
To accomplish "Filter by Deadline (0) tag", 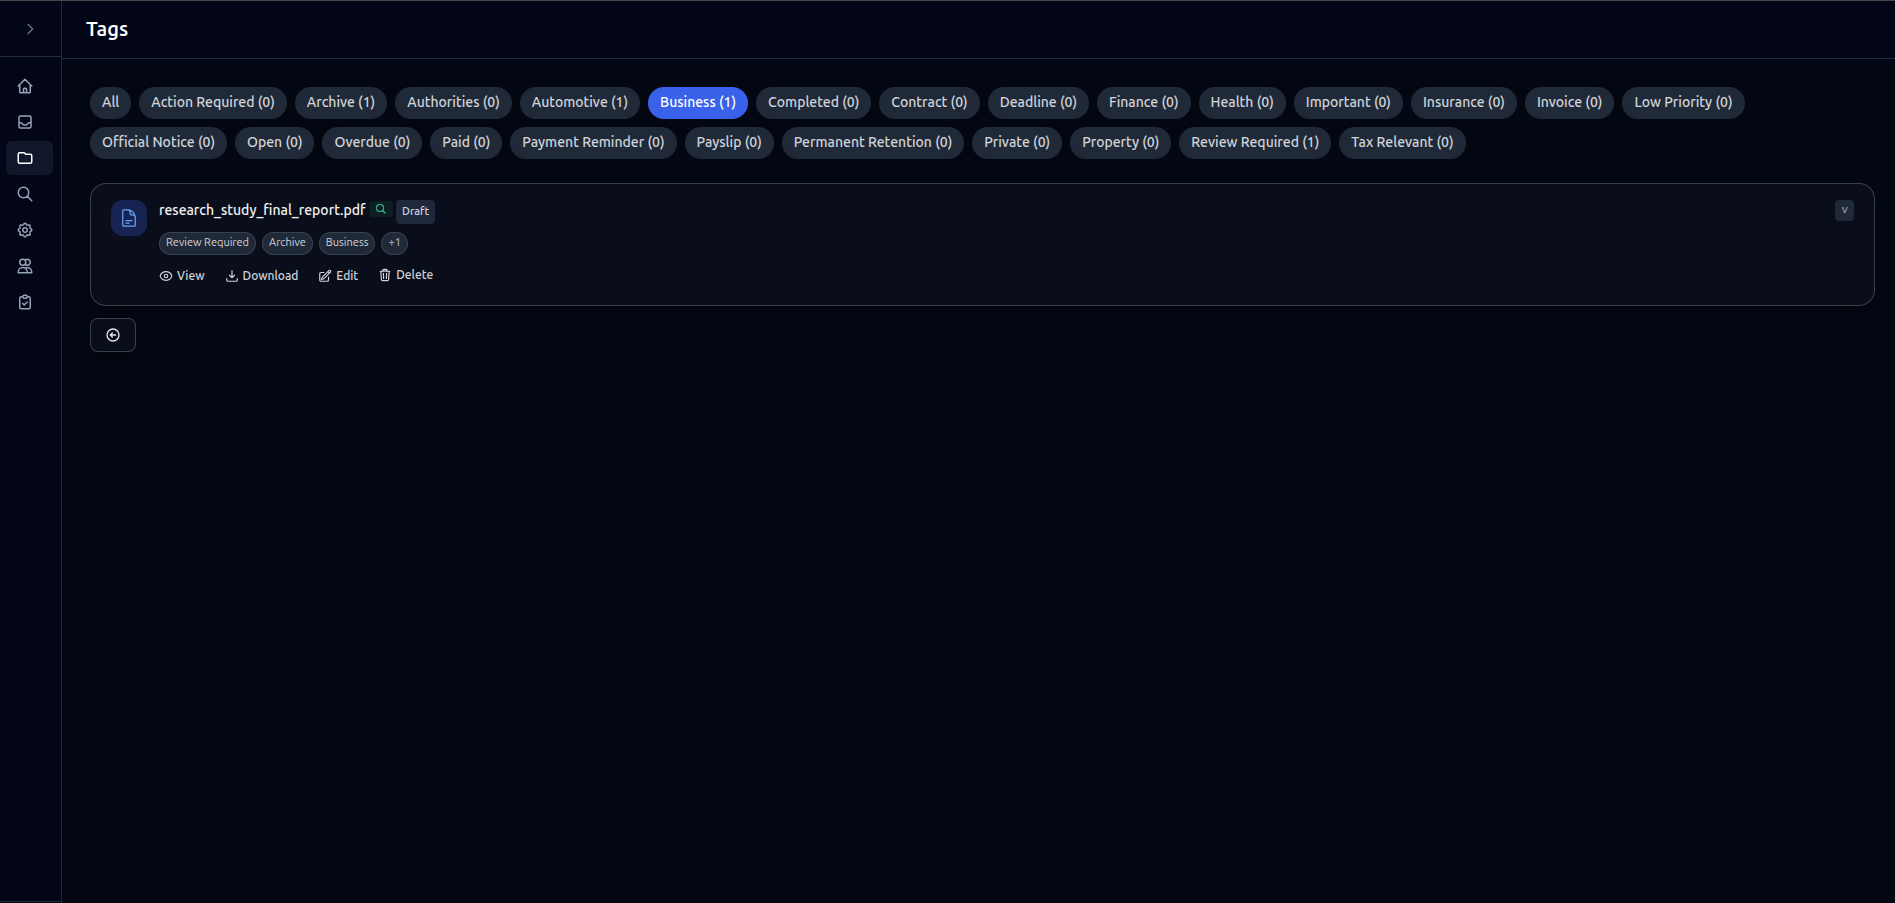I will 1038,102.
